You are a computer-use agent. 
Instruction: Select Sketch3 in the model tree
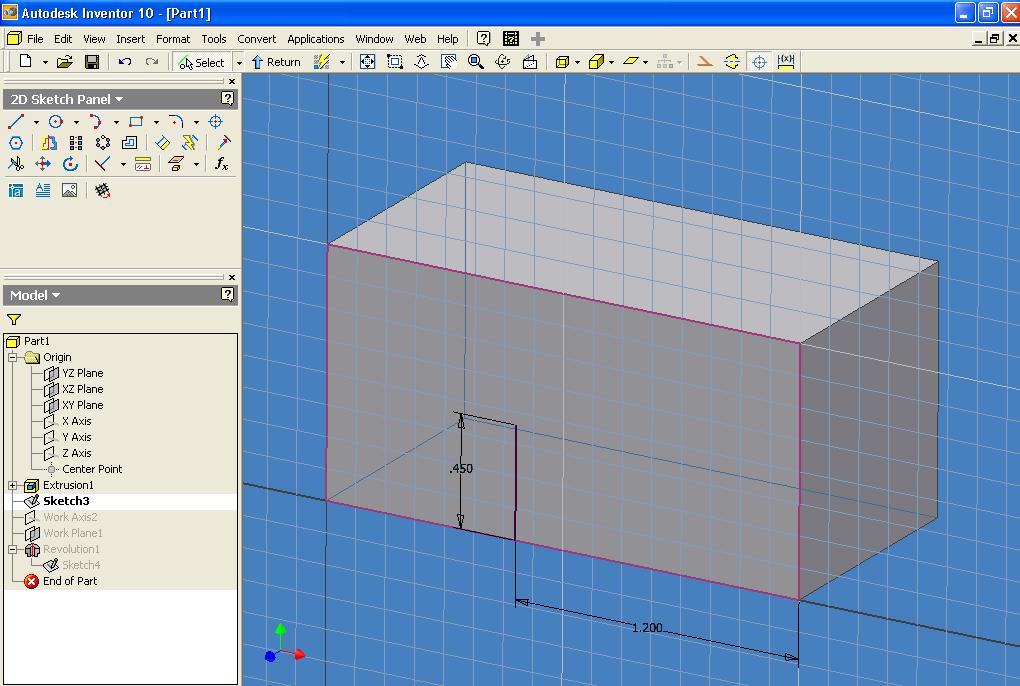(x=66, y=501)
